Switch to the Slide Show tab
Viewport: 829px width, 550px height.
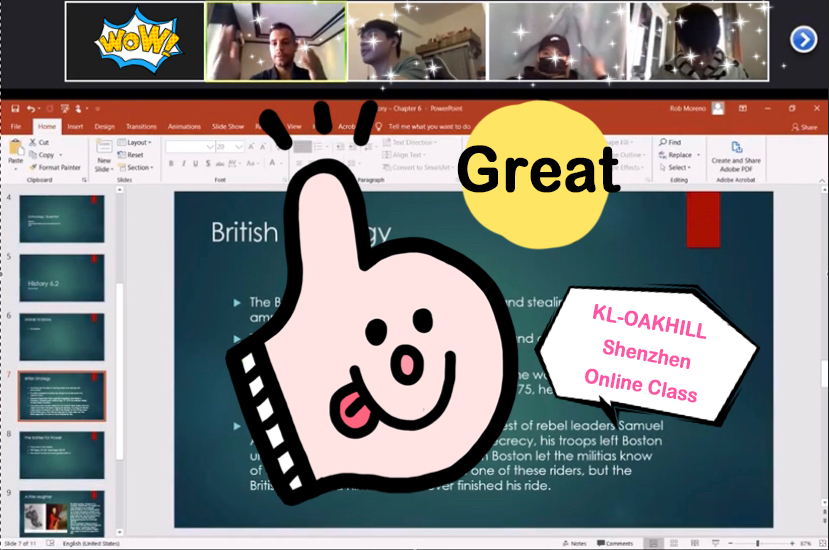228,126
